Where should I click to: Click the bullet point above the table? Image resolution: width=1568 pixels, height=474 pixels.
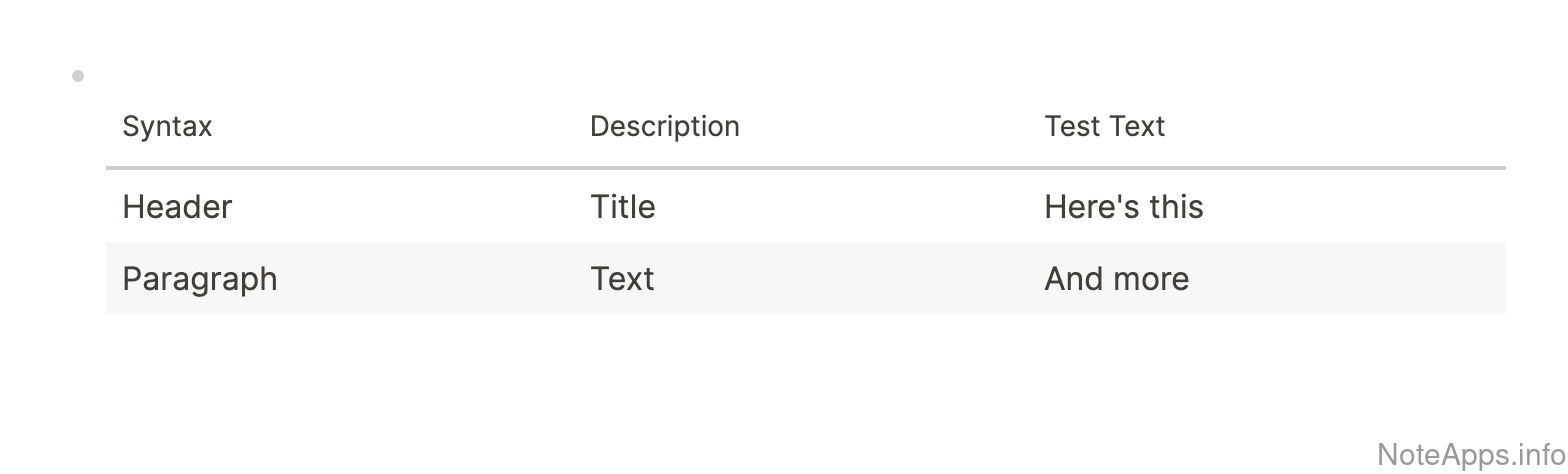pyautogui.click(x=78, y=76)
